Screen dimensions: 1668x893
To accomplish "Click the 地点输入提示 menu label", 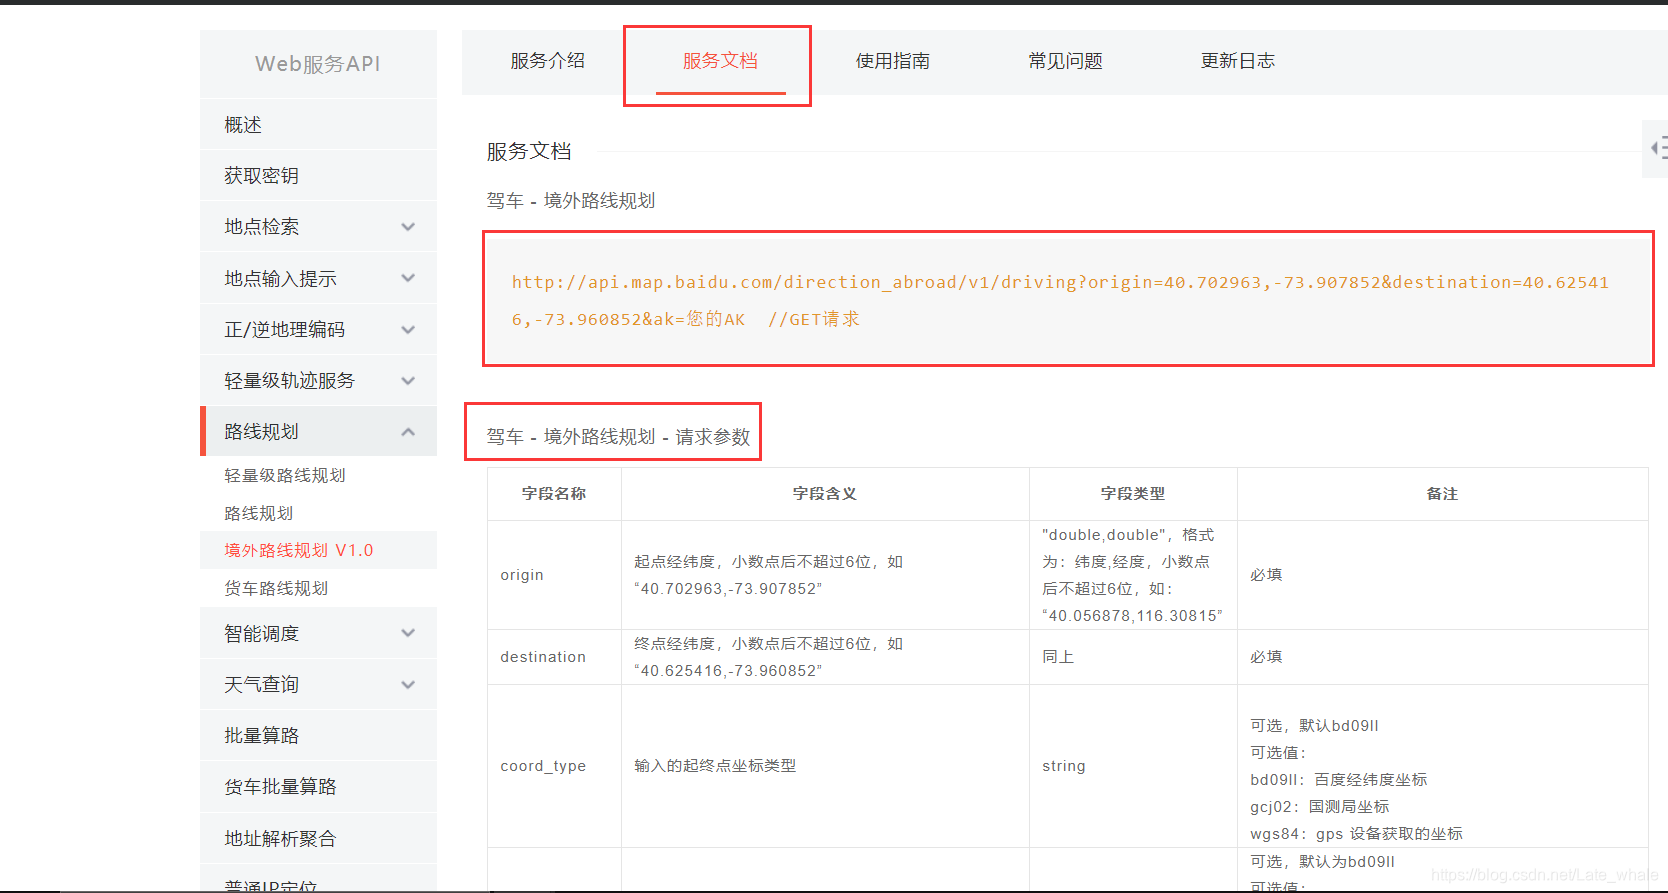I will [x=280, y=279].
